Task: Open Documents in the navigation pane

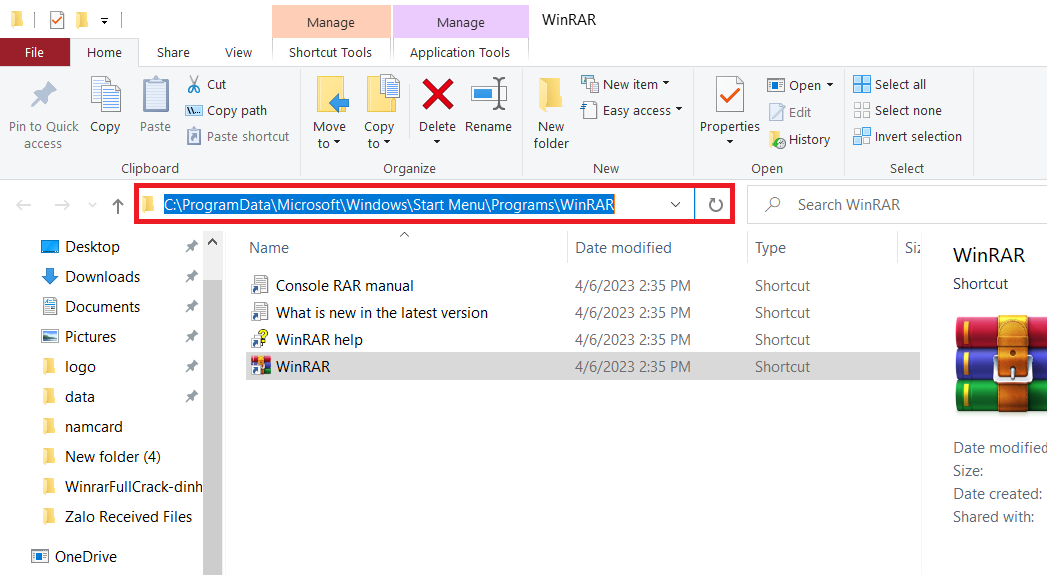Action: tap(102, 307)
